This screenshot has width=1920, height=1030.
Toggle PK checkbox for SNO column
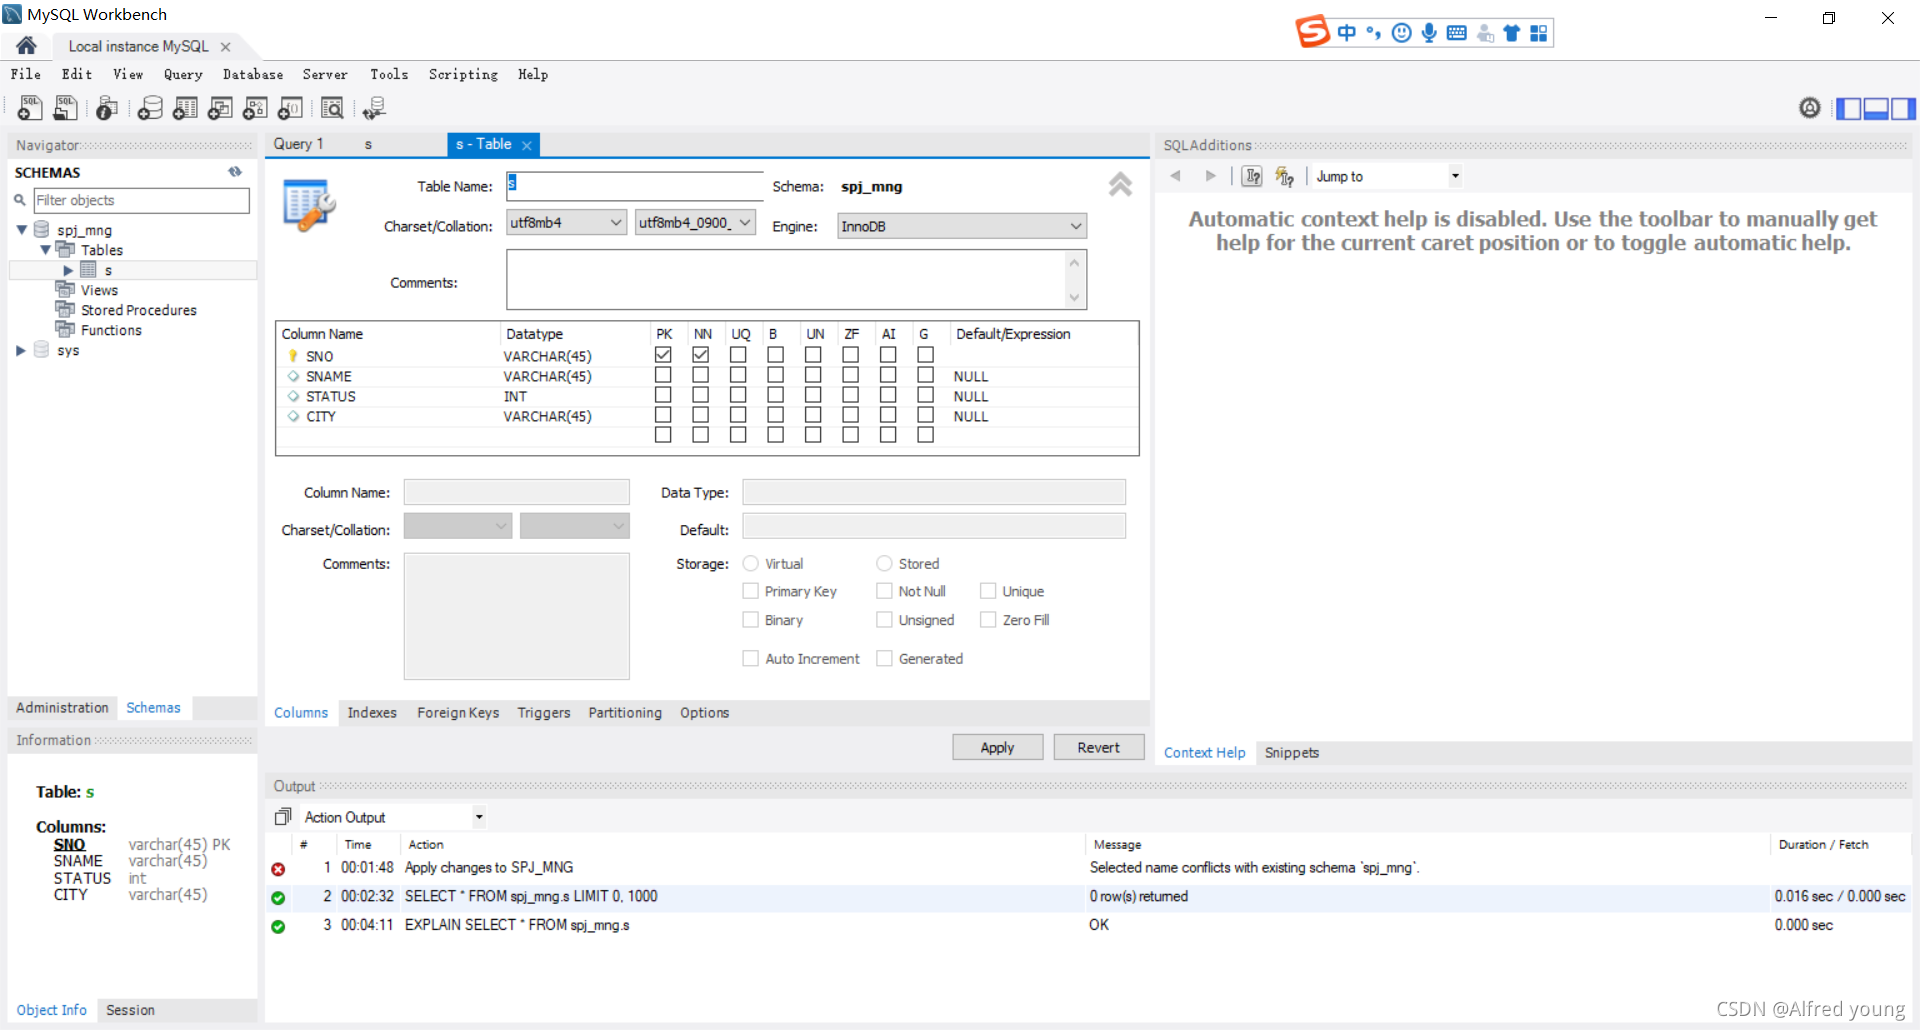coord(663,355)
